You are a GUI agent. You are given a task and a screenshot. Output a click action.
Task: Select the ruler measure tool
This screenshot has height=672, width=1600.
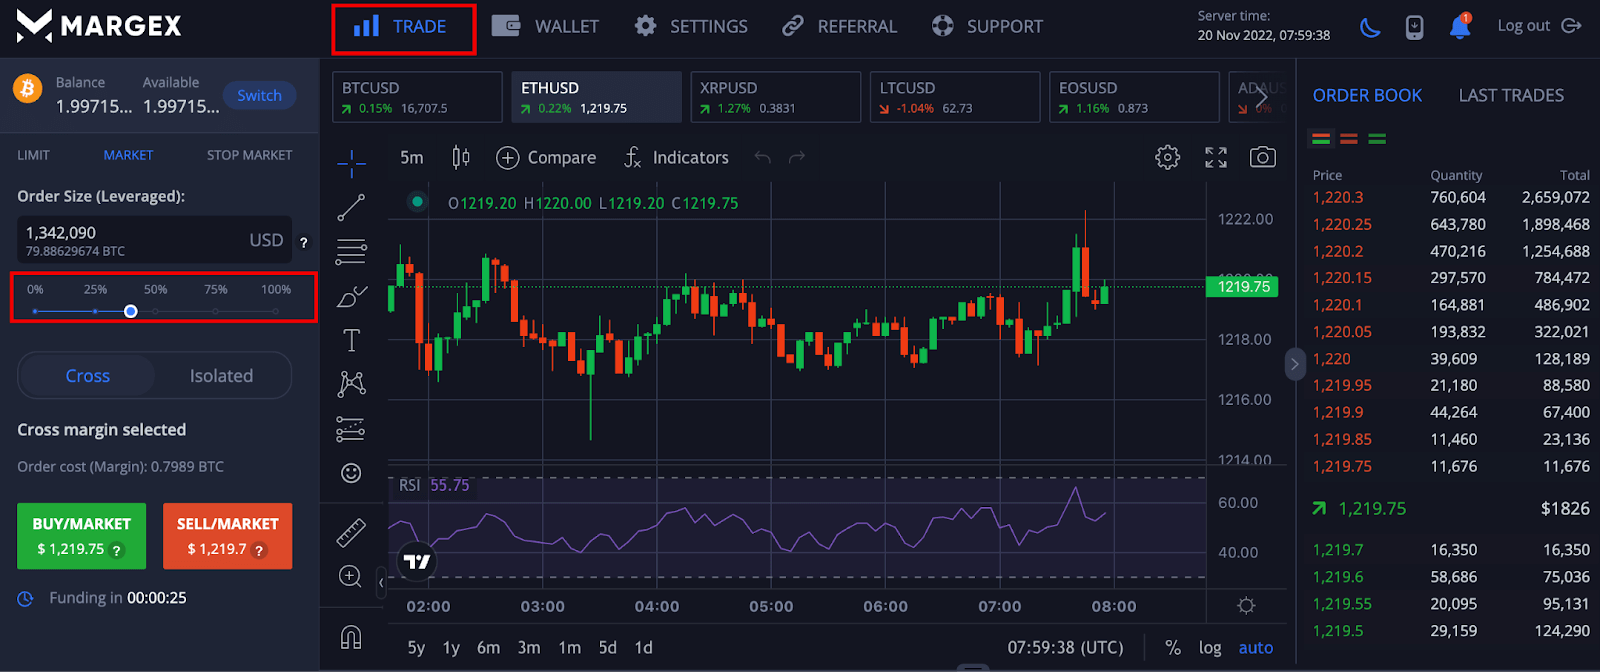coord(351,532)
